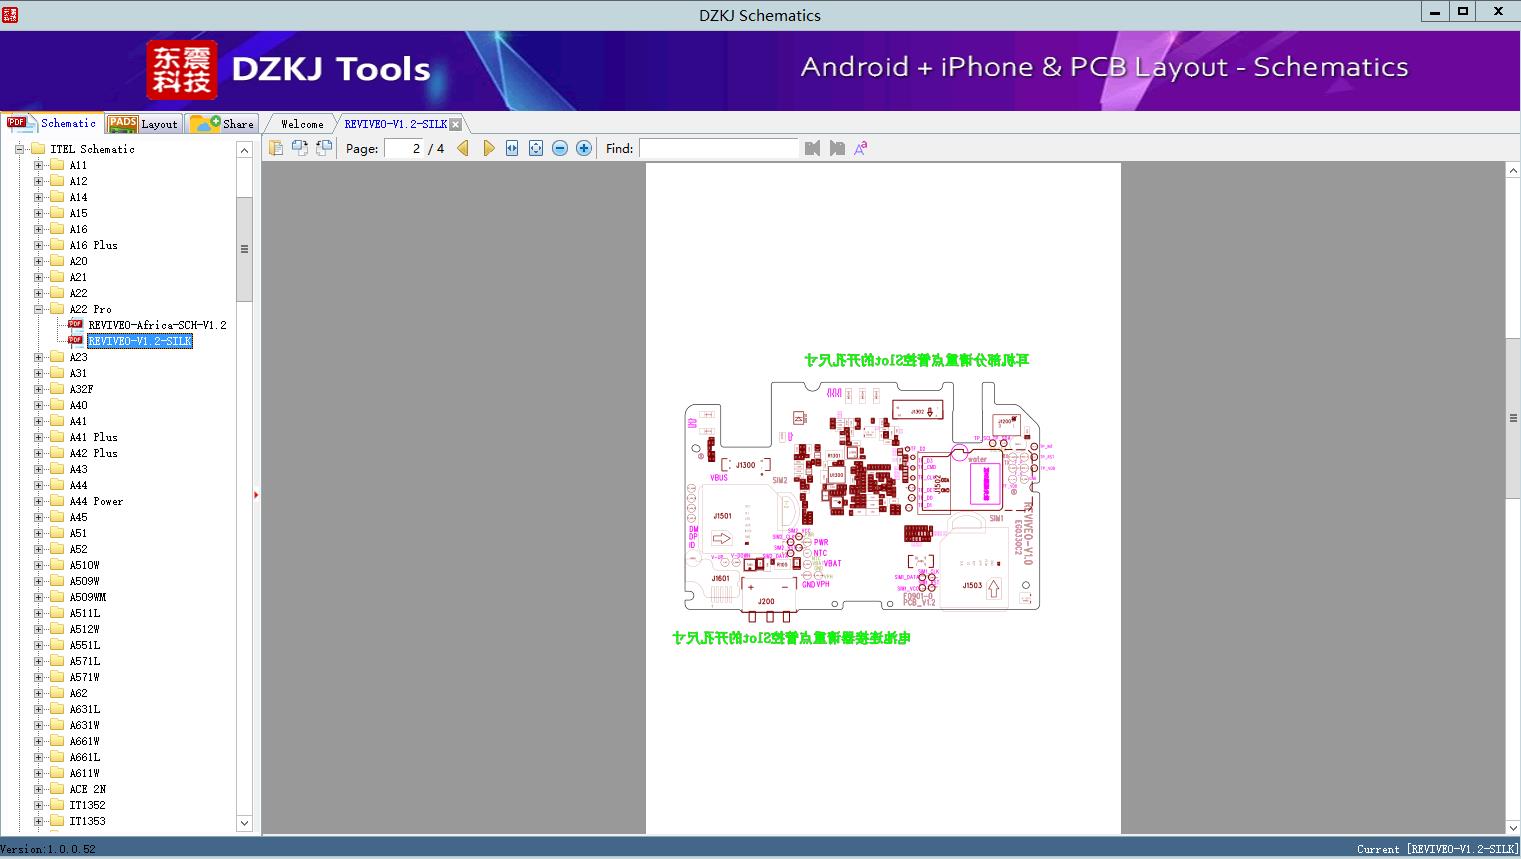Collapse the A22 Pro folder
The image size is (1521, 859).
point(39,309)
